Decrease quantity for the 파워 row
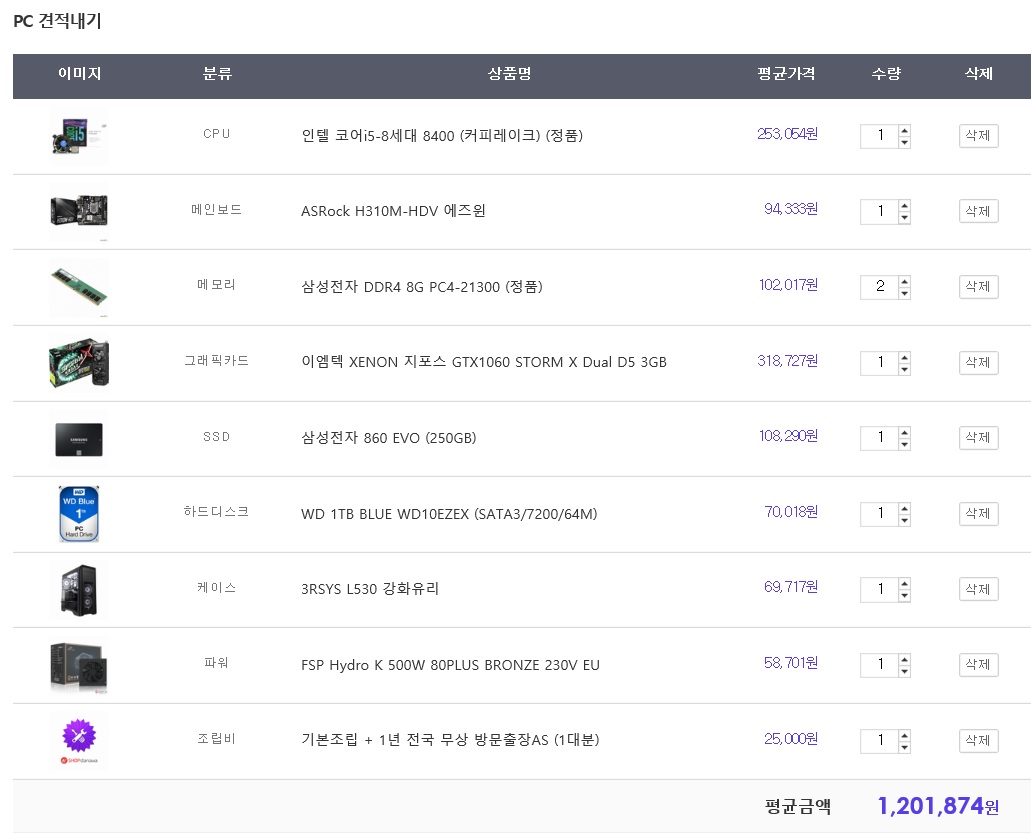Image resolution: width=1031 pixels, height=833 pixels. [905, 671]
